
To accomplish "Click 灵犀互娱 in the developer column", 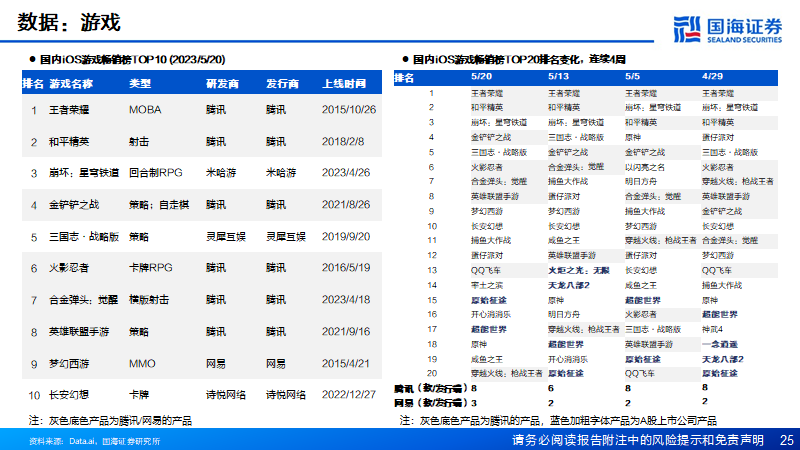I will pos(226,237).
